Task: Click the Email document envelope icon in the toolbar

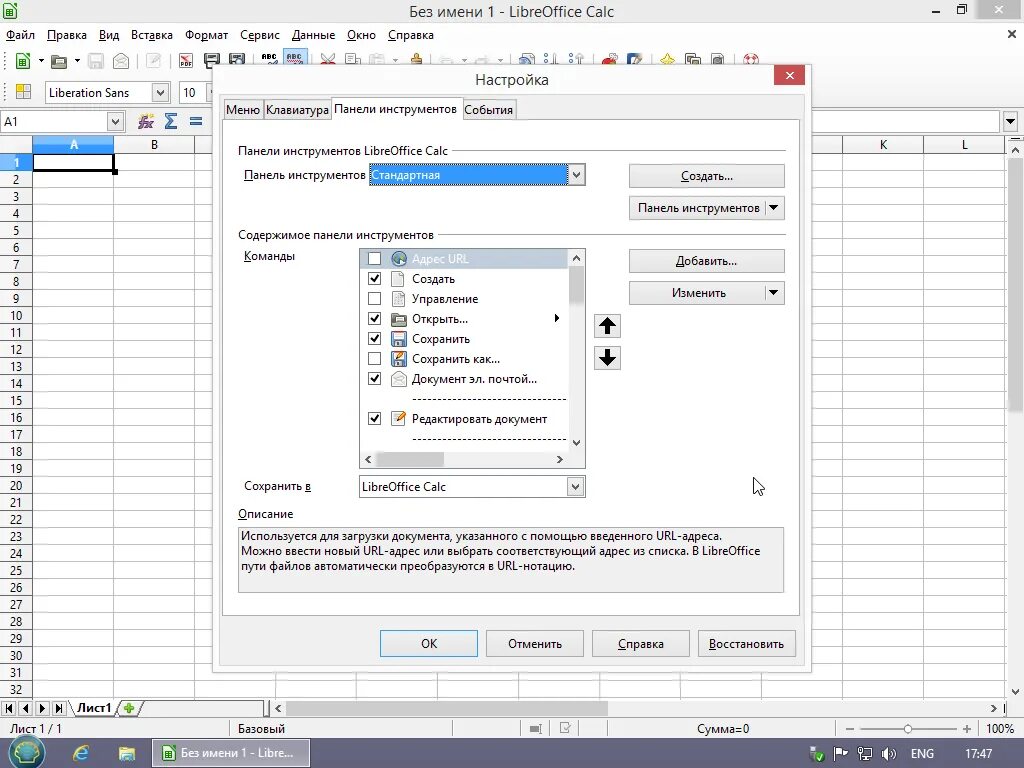Action: click(121, 61)
